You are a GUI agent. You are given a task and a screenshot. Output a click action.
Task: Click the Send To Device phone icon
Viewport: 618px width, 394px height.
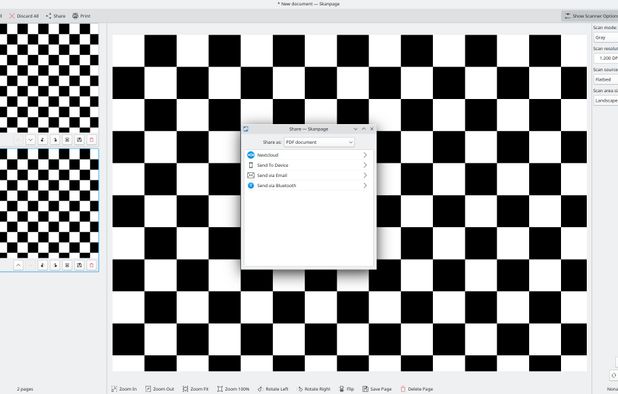coord(251,165)
